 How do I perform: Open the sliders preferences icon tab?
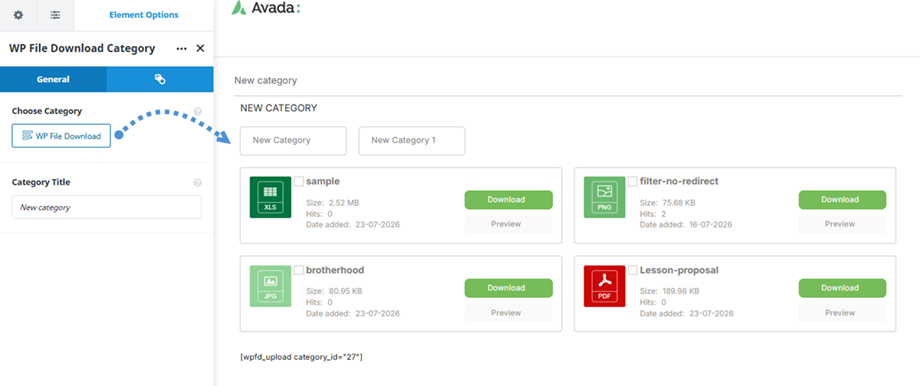pyautogui.click(x=56, y=15)
